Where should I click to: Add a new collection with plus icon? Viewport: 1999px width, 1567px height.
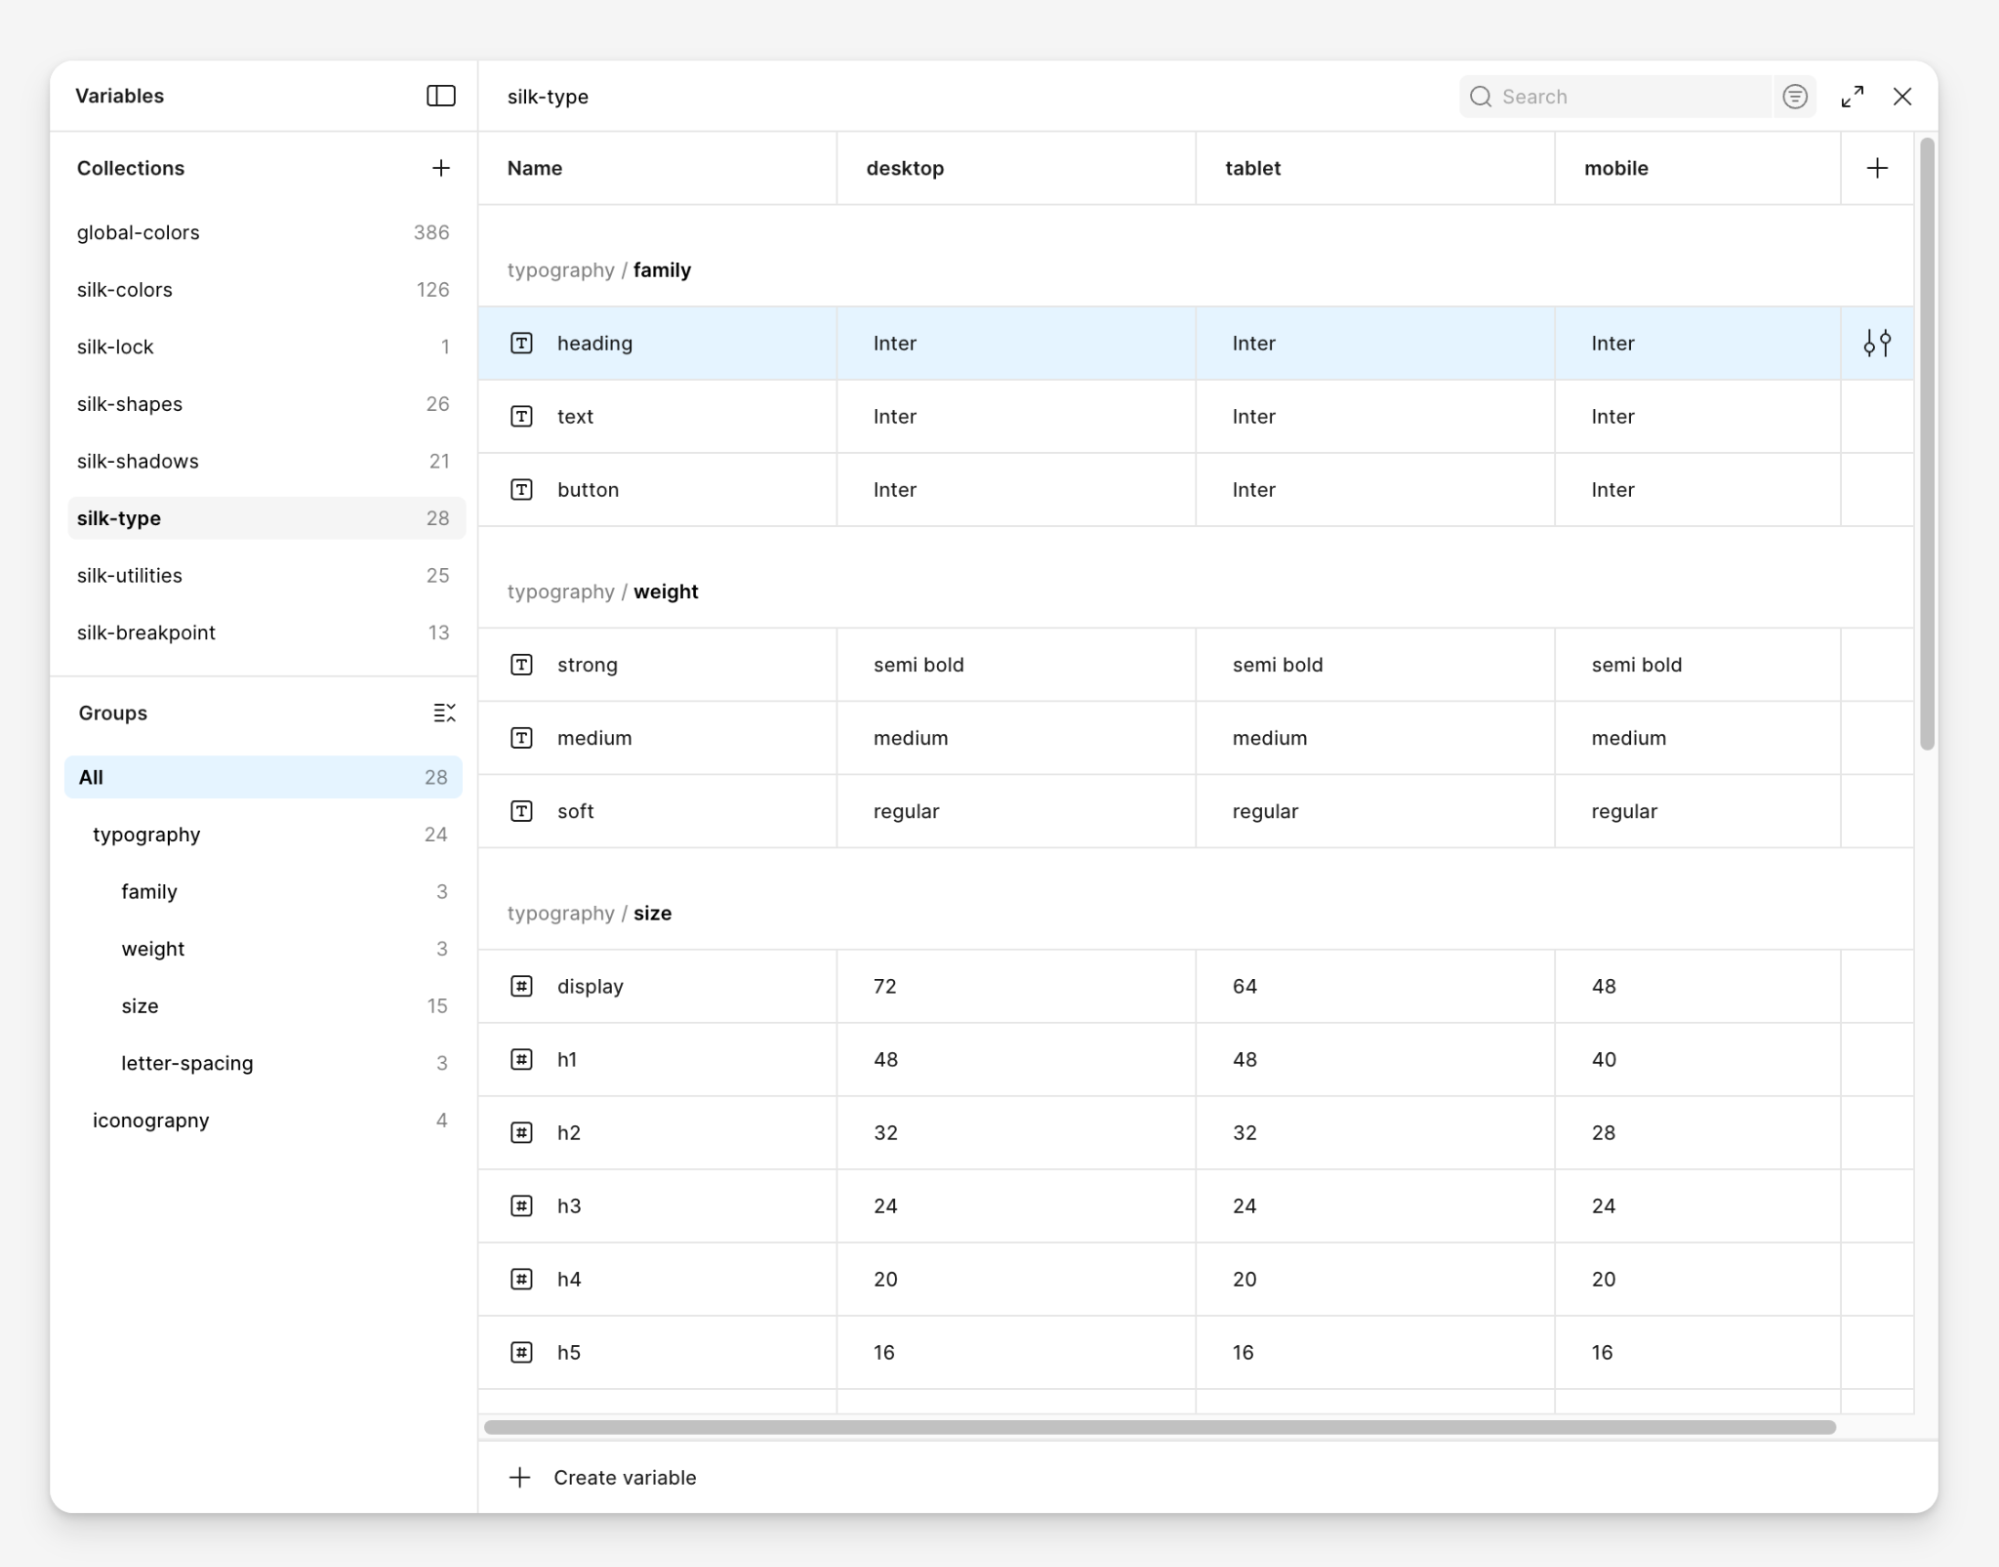(x=441, y=168)
